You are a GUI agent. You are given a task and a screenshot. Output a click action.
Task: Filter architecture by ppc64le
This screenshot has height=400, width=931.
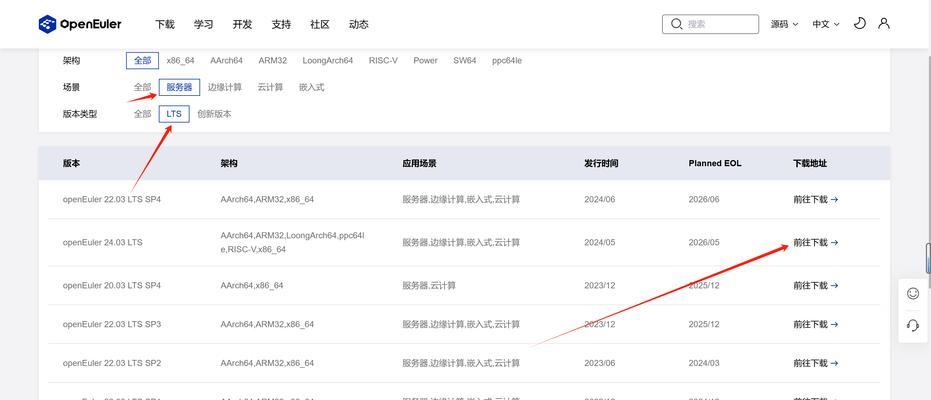[507, 61]
